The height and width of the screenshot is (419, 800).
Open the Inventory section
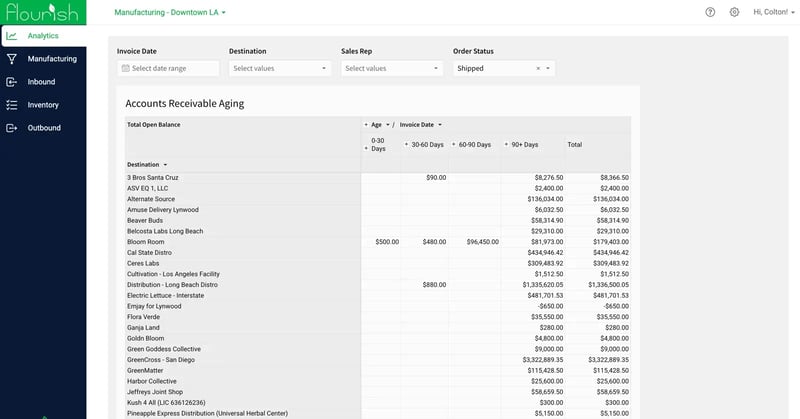point(43,105)
